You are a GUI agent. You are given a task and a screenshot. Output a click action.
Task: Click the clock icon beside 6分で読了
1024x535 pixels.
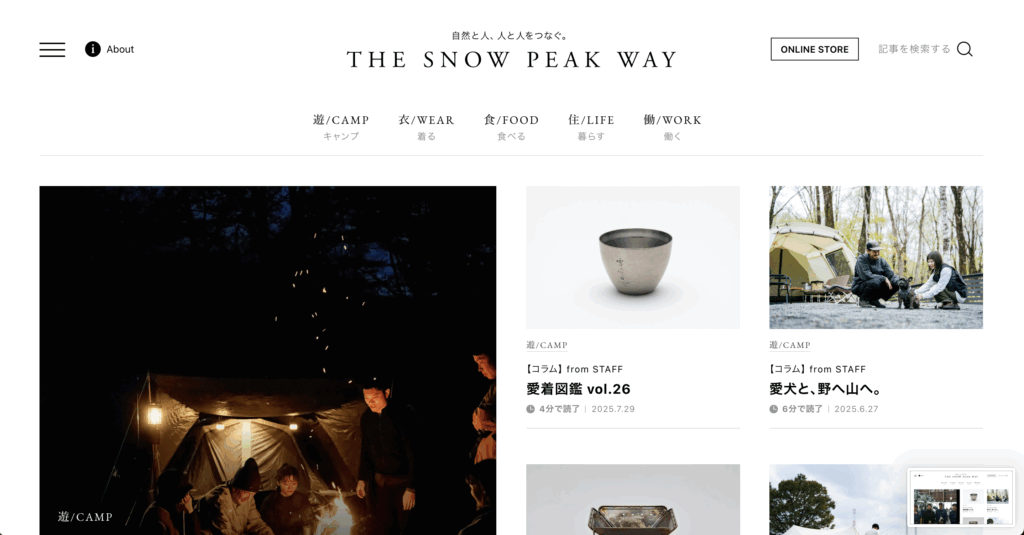(x=773, y=409)
